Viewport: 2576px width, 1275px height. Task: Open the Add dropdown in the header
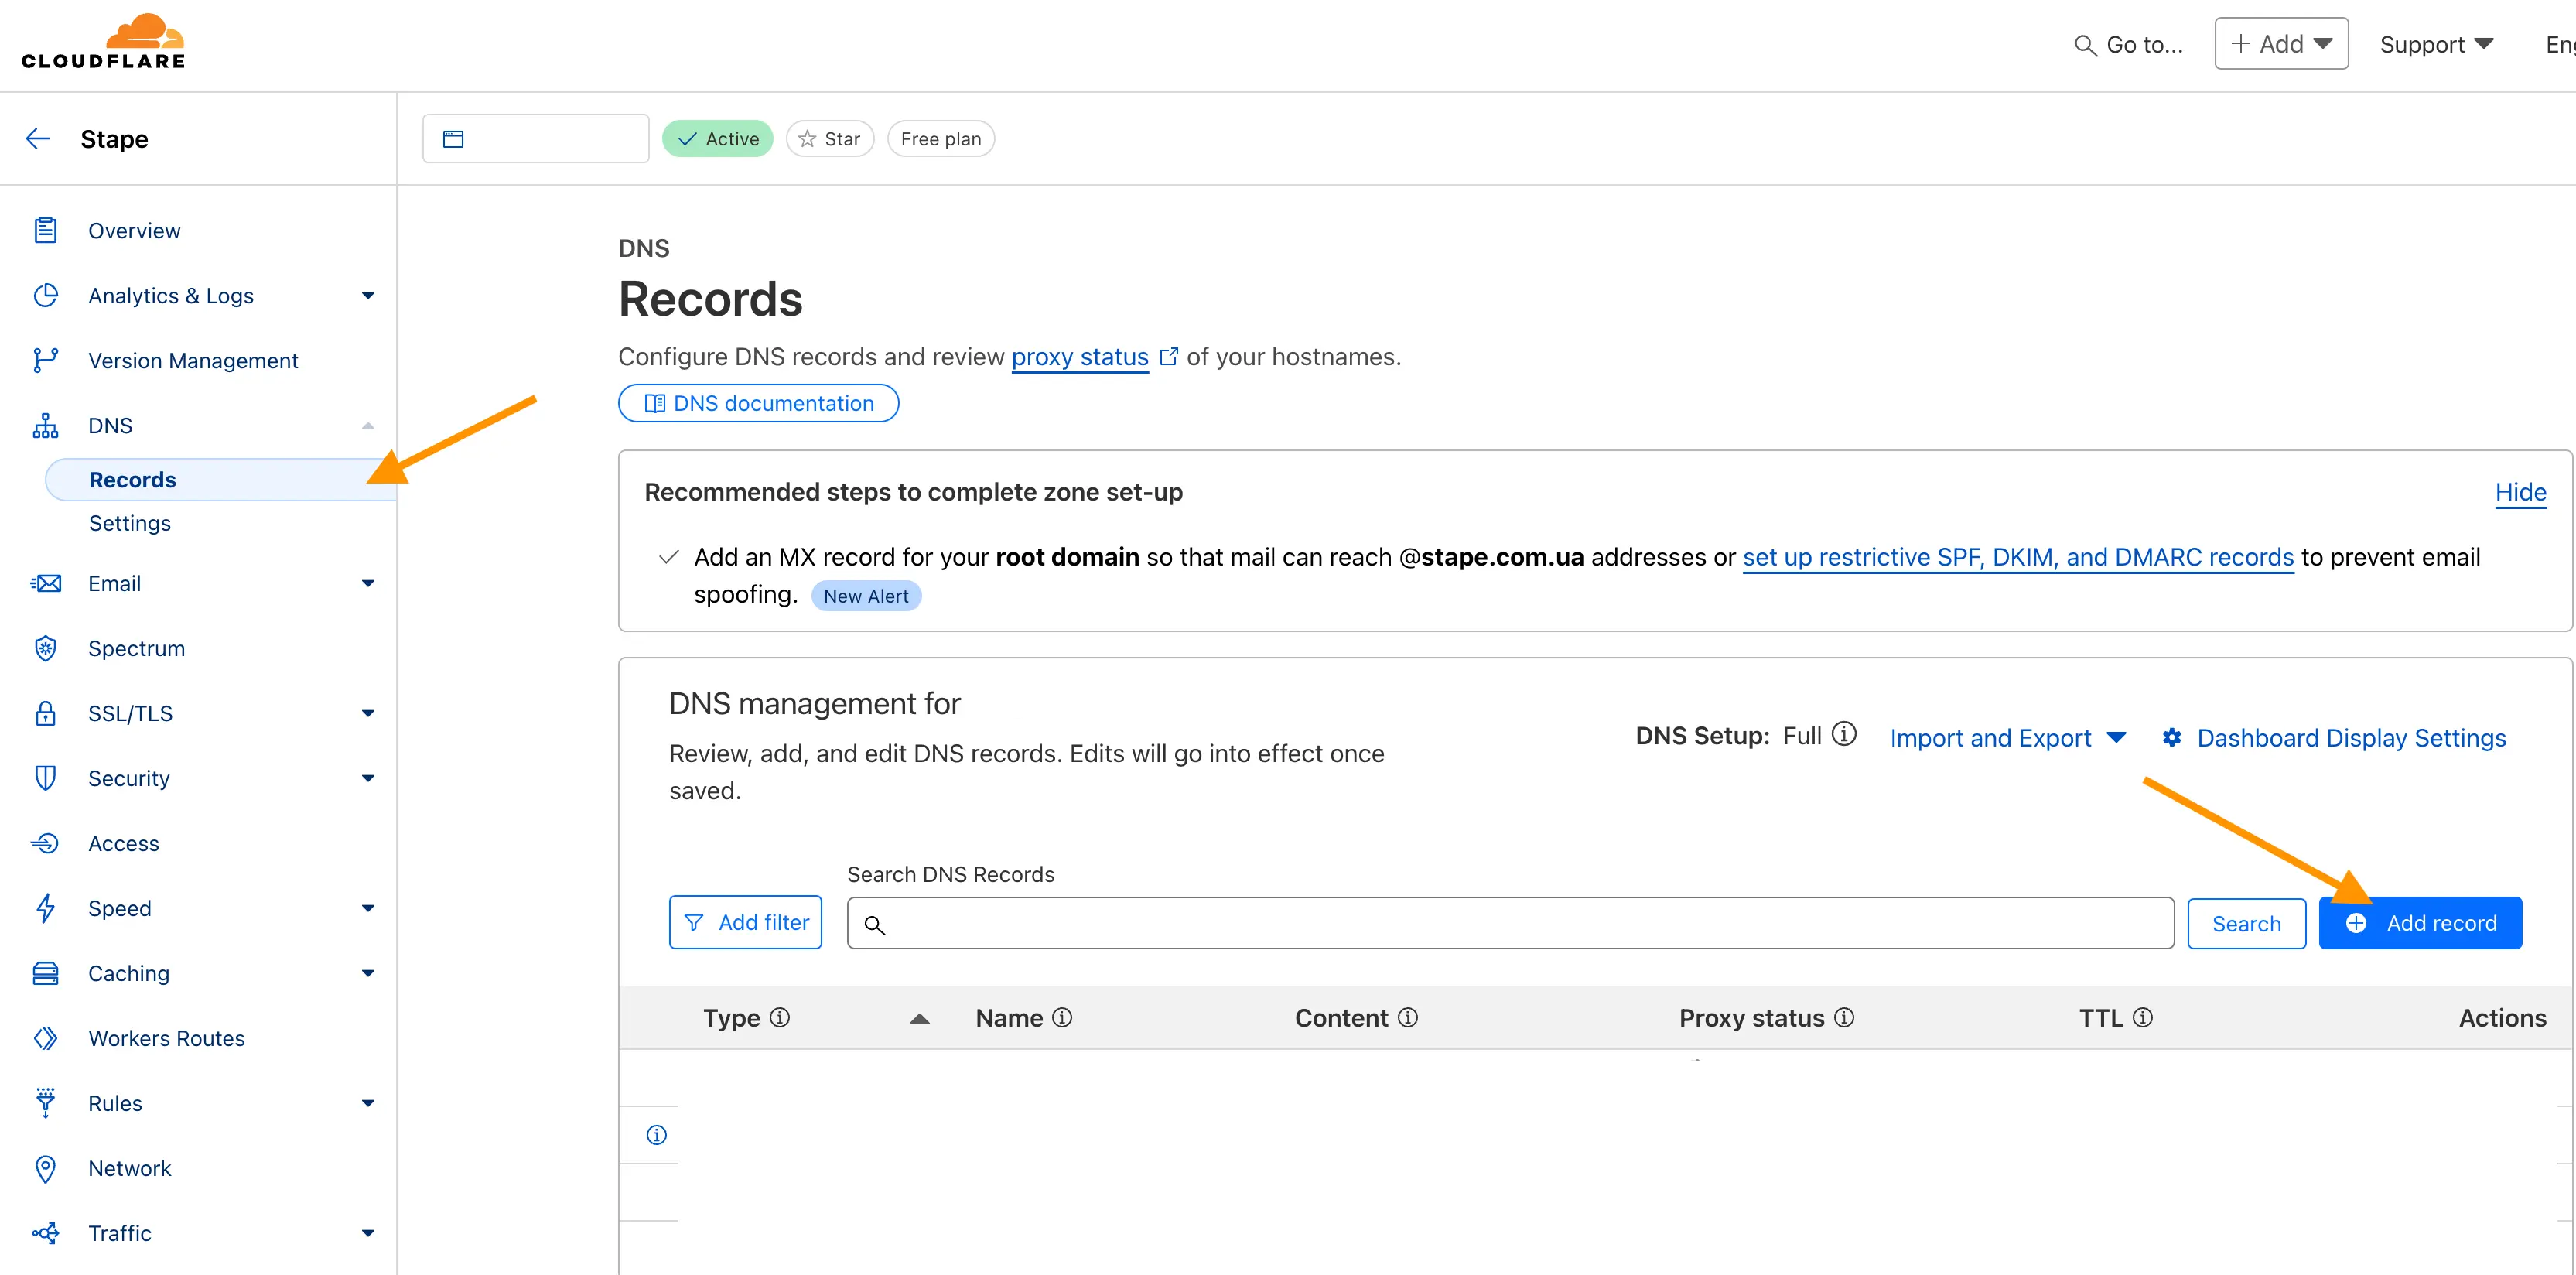2281,44
